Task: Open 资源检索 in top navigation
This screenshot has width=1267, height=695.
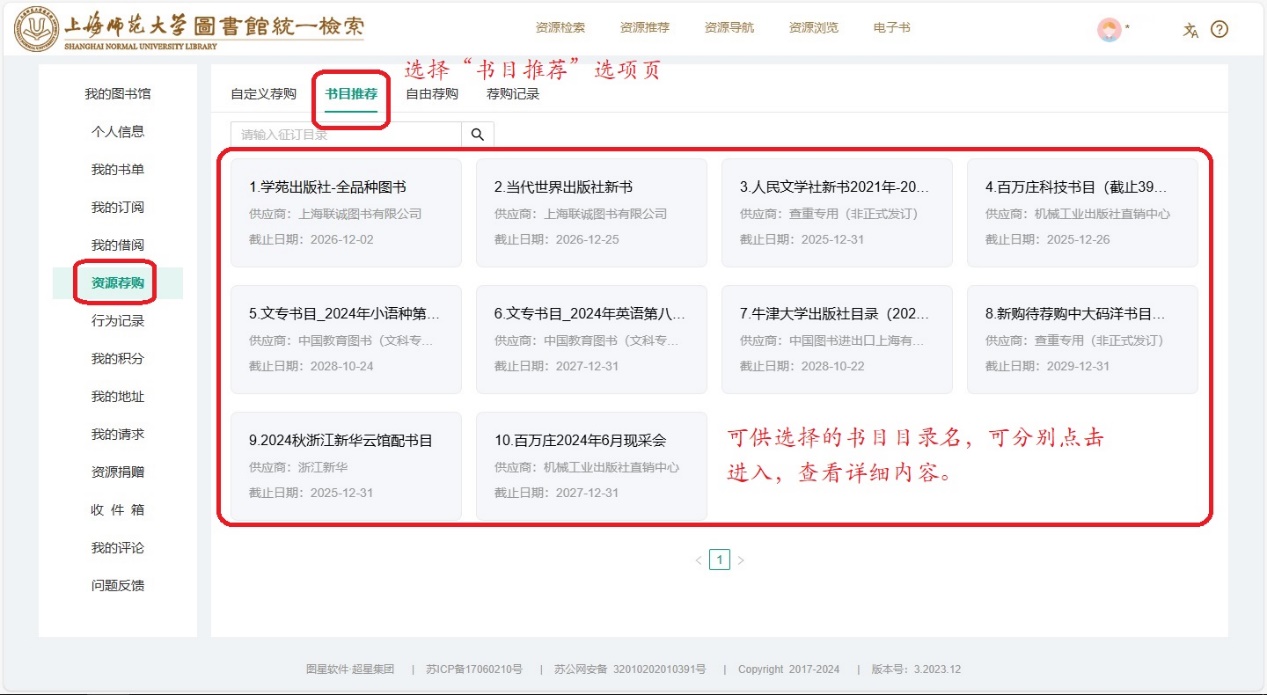Action: (x=560, y=29)
